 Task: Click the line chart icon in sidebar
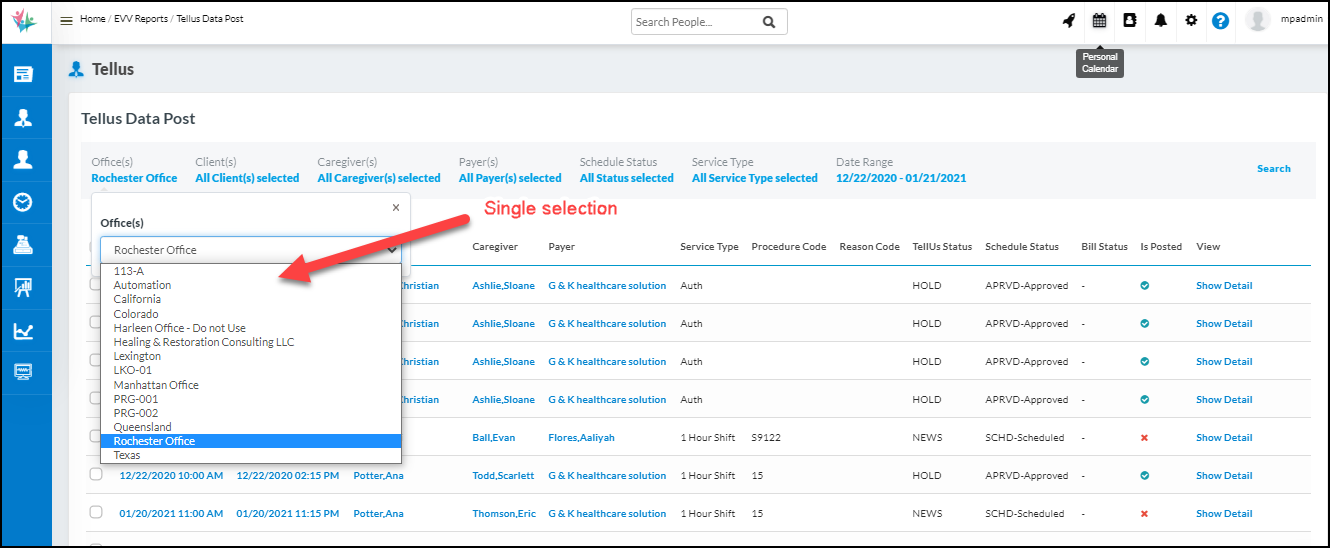[22, 331]
